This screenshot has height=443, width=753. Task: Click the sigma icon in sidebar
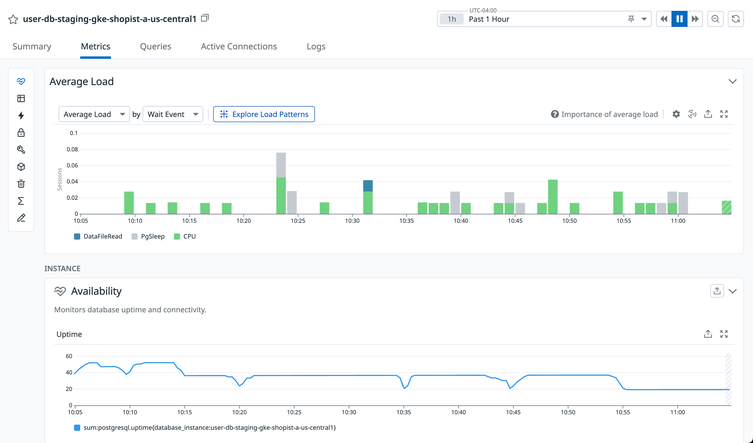(x=21, y=201)
